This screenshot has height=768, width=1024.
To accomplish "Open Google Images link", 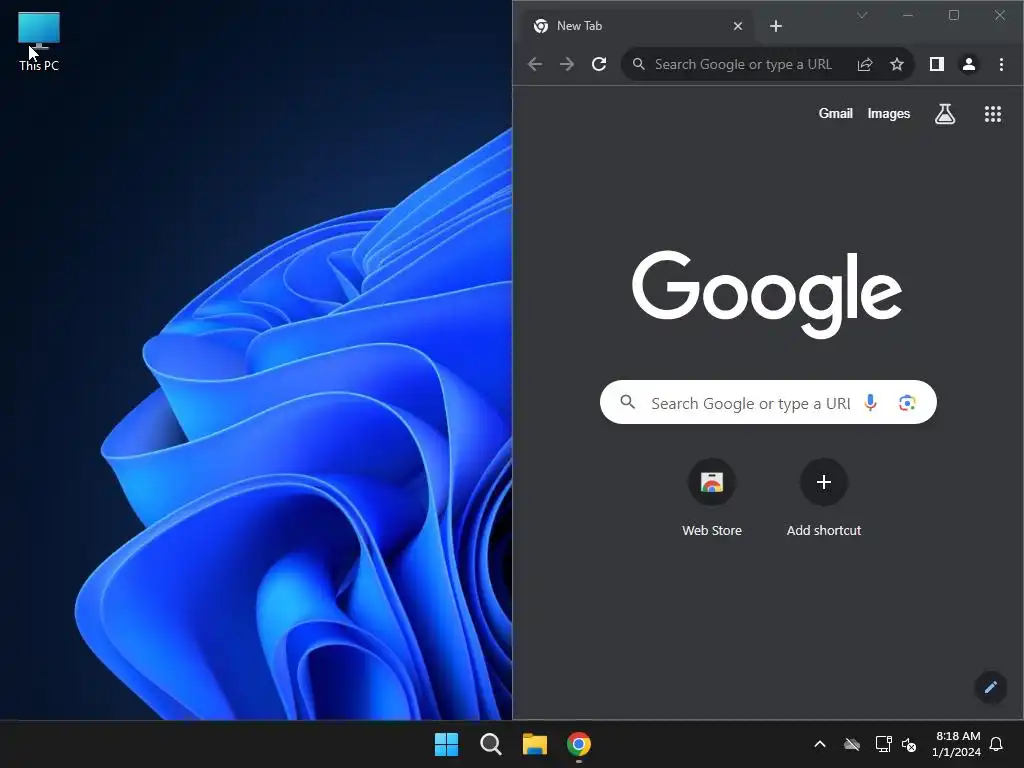I will [x=888, y=114].
